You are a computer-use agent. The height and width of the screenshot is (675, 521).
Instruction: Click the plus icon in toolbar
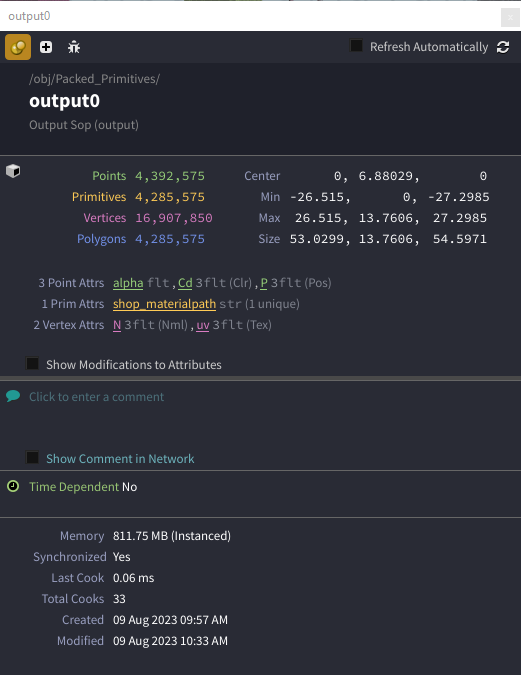point(46,47)
